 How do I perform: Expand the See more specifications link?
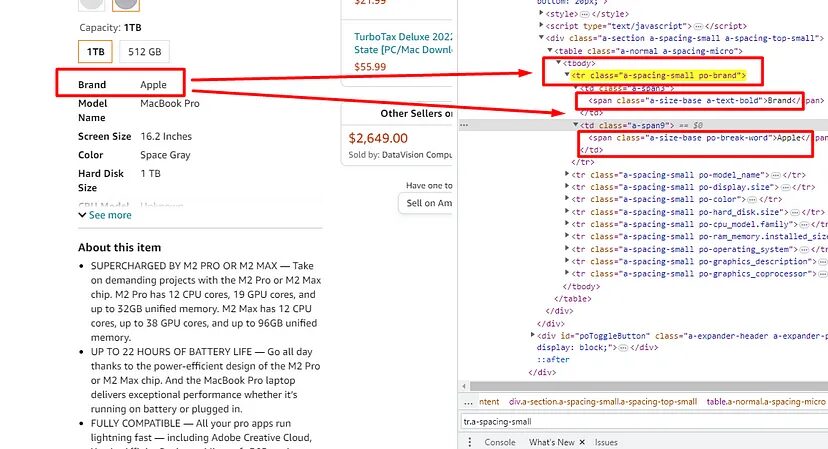coord(109,215)
